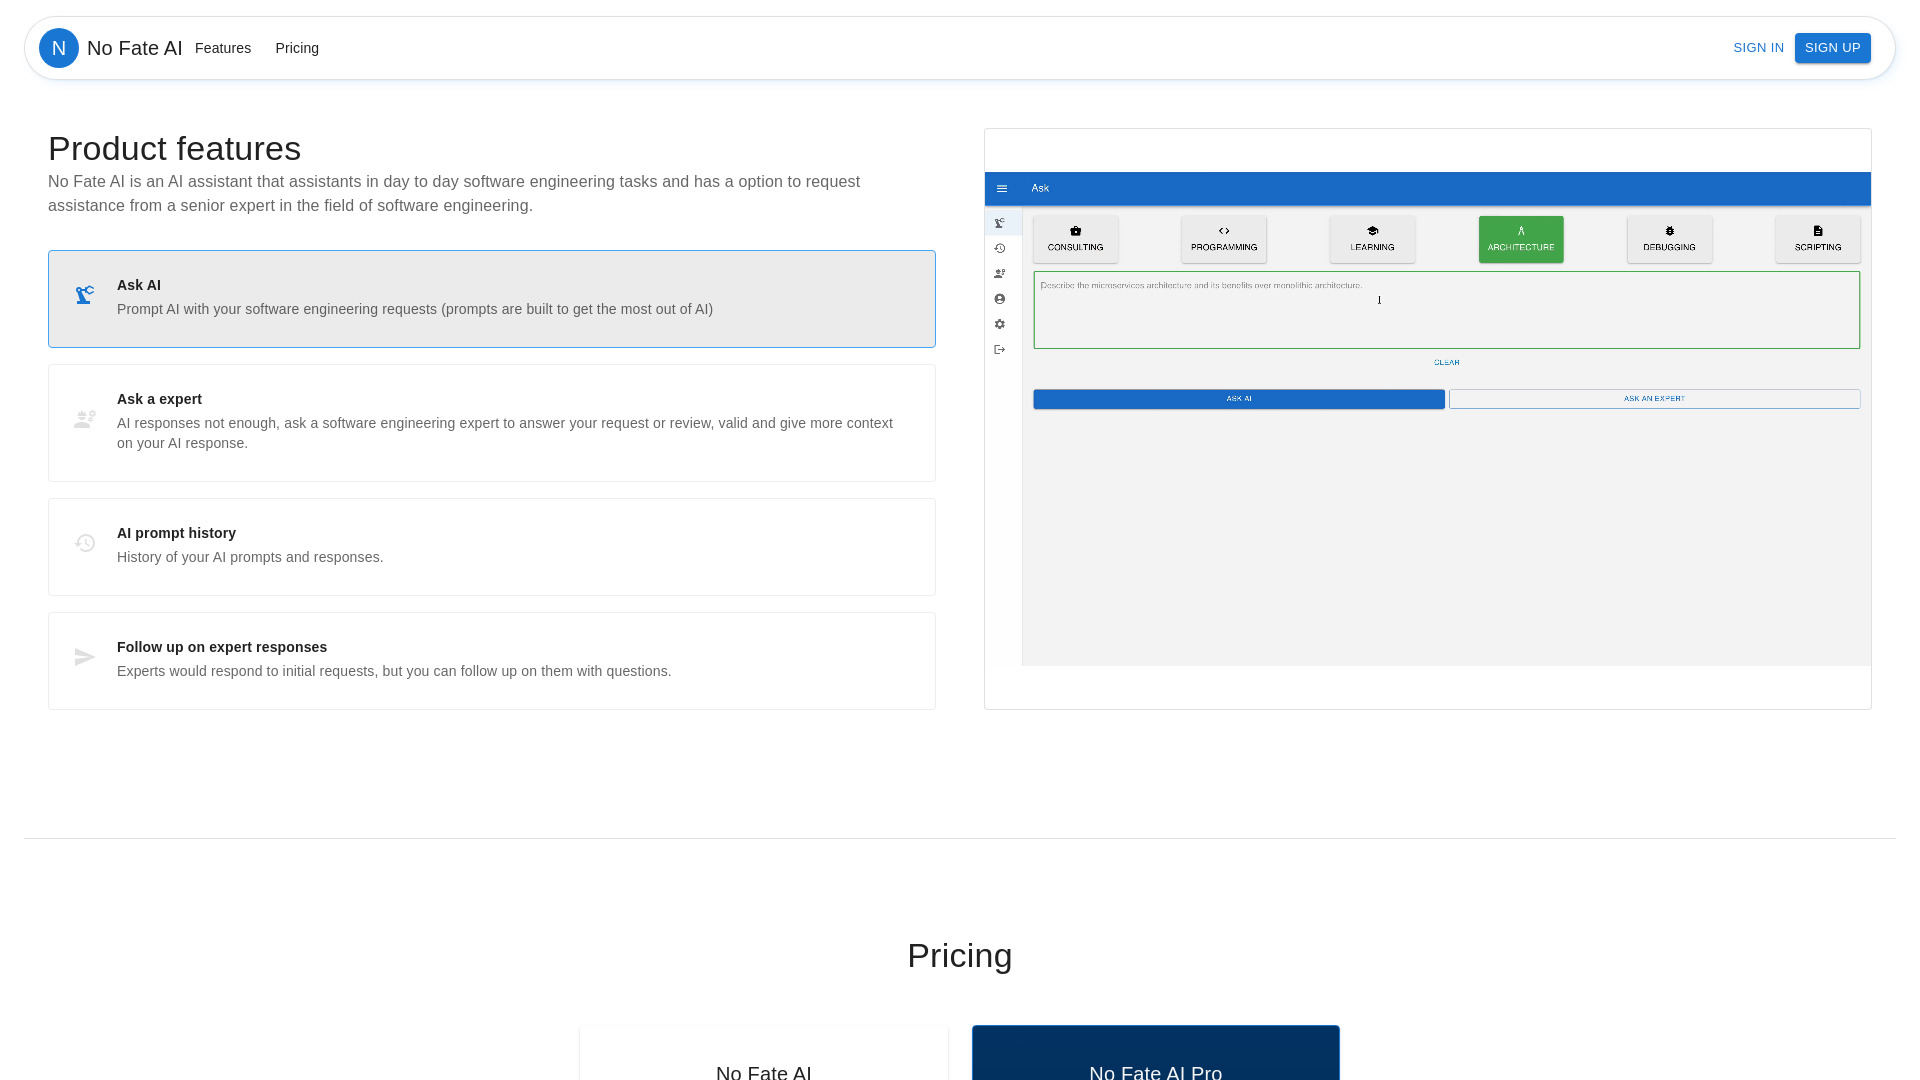Click the SIGN IN menu item
This screenshot has height=1080, width=1920.
[1758, 47]
